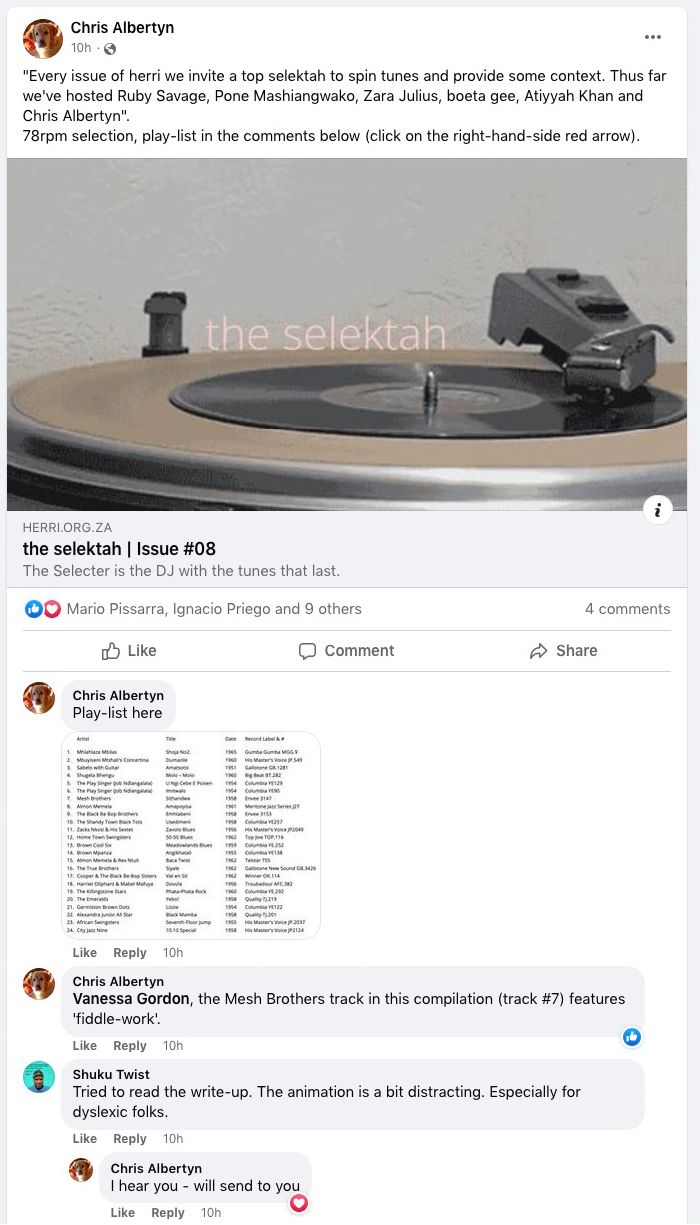Share the post

tap(563, 651)
